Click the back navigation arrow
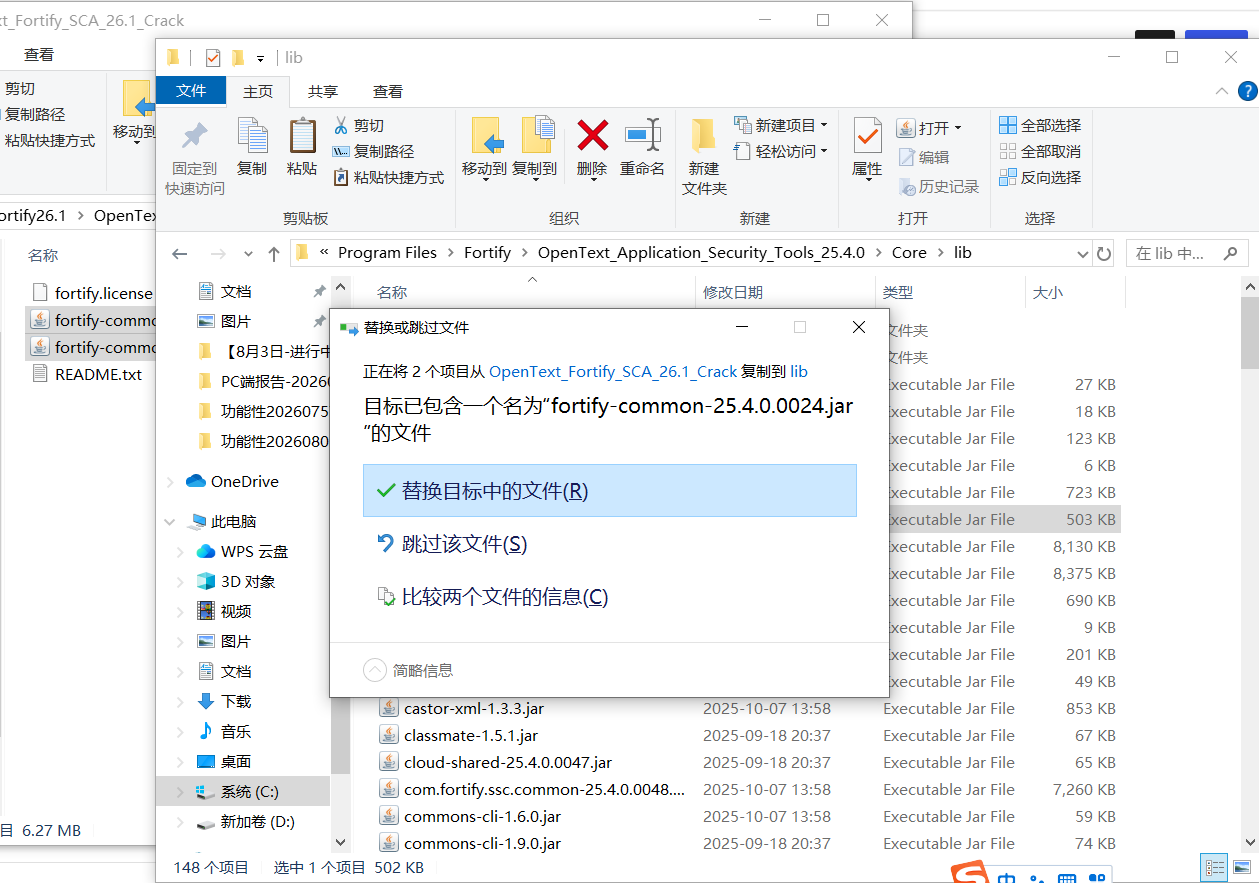Viewport: 1259px width, 883px height. tap(180, 254)
